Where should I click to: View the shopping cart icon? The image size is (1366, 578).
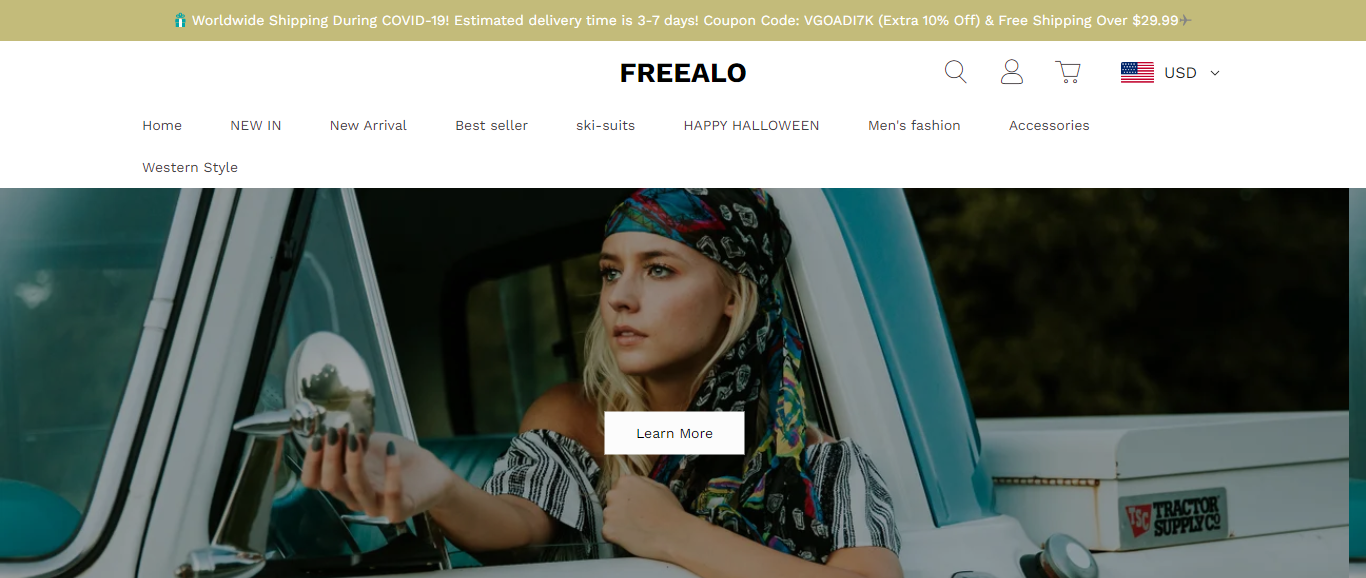coord(1068,72)
